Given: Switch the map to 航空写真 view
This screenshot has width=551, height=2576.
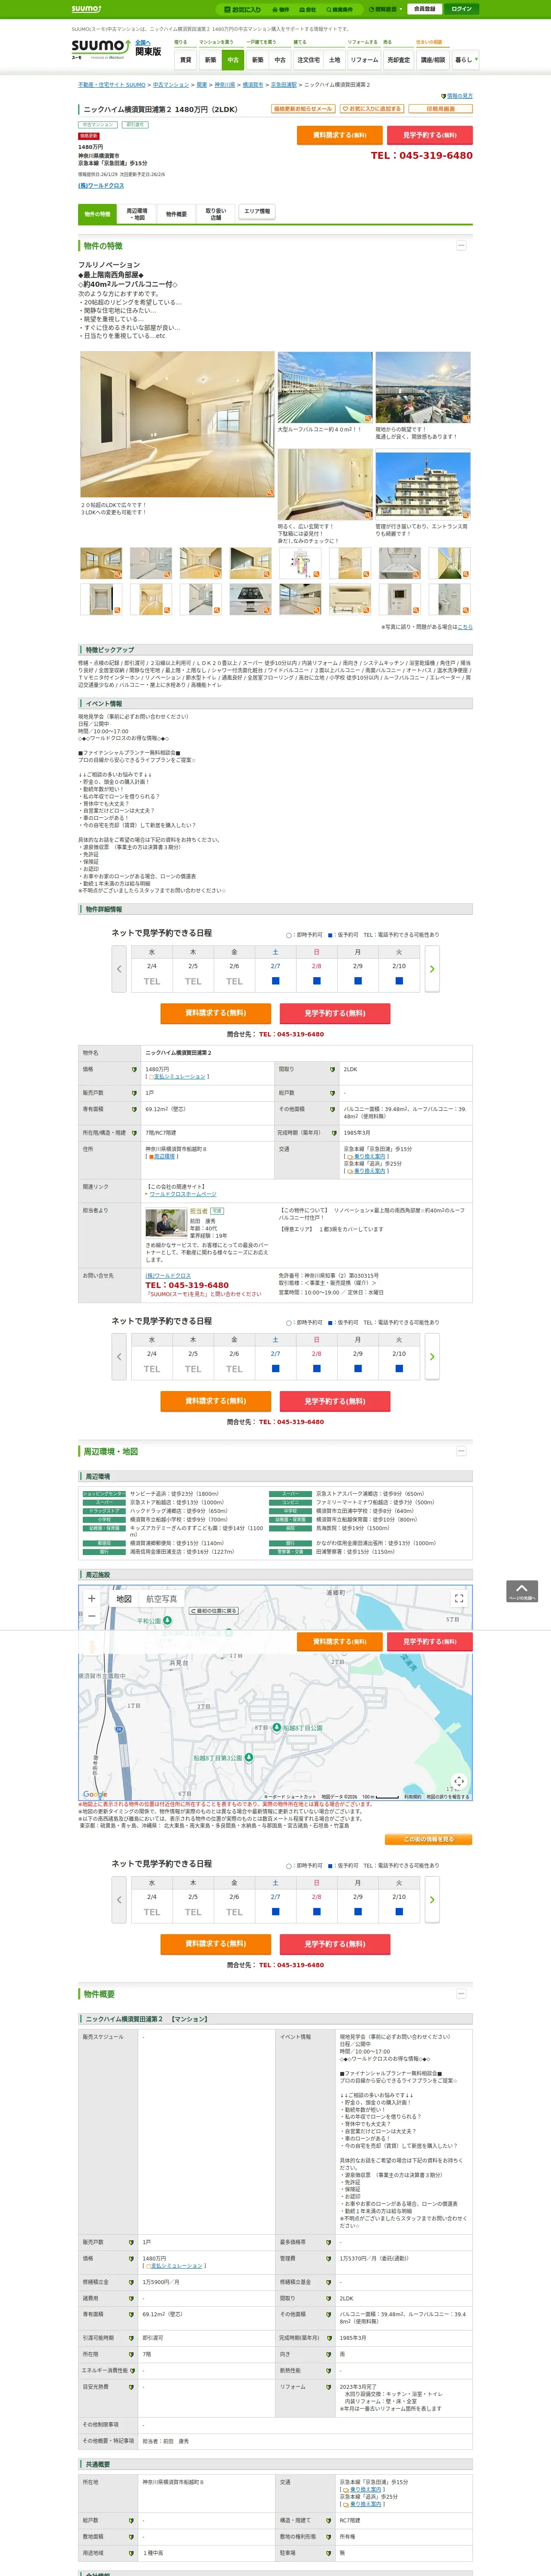Looking at the screenshot, I should tap(161, 1599).
